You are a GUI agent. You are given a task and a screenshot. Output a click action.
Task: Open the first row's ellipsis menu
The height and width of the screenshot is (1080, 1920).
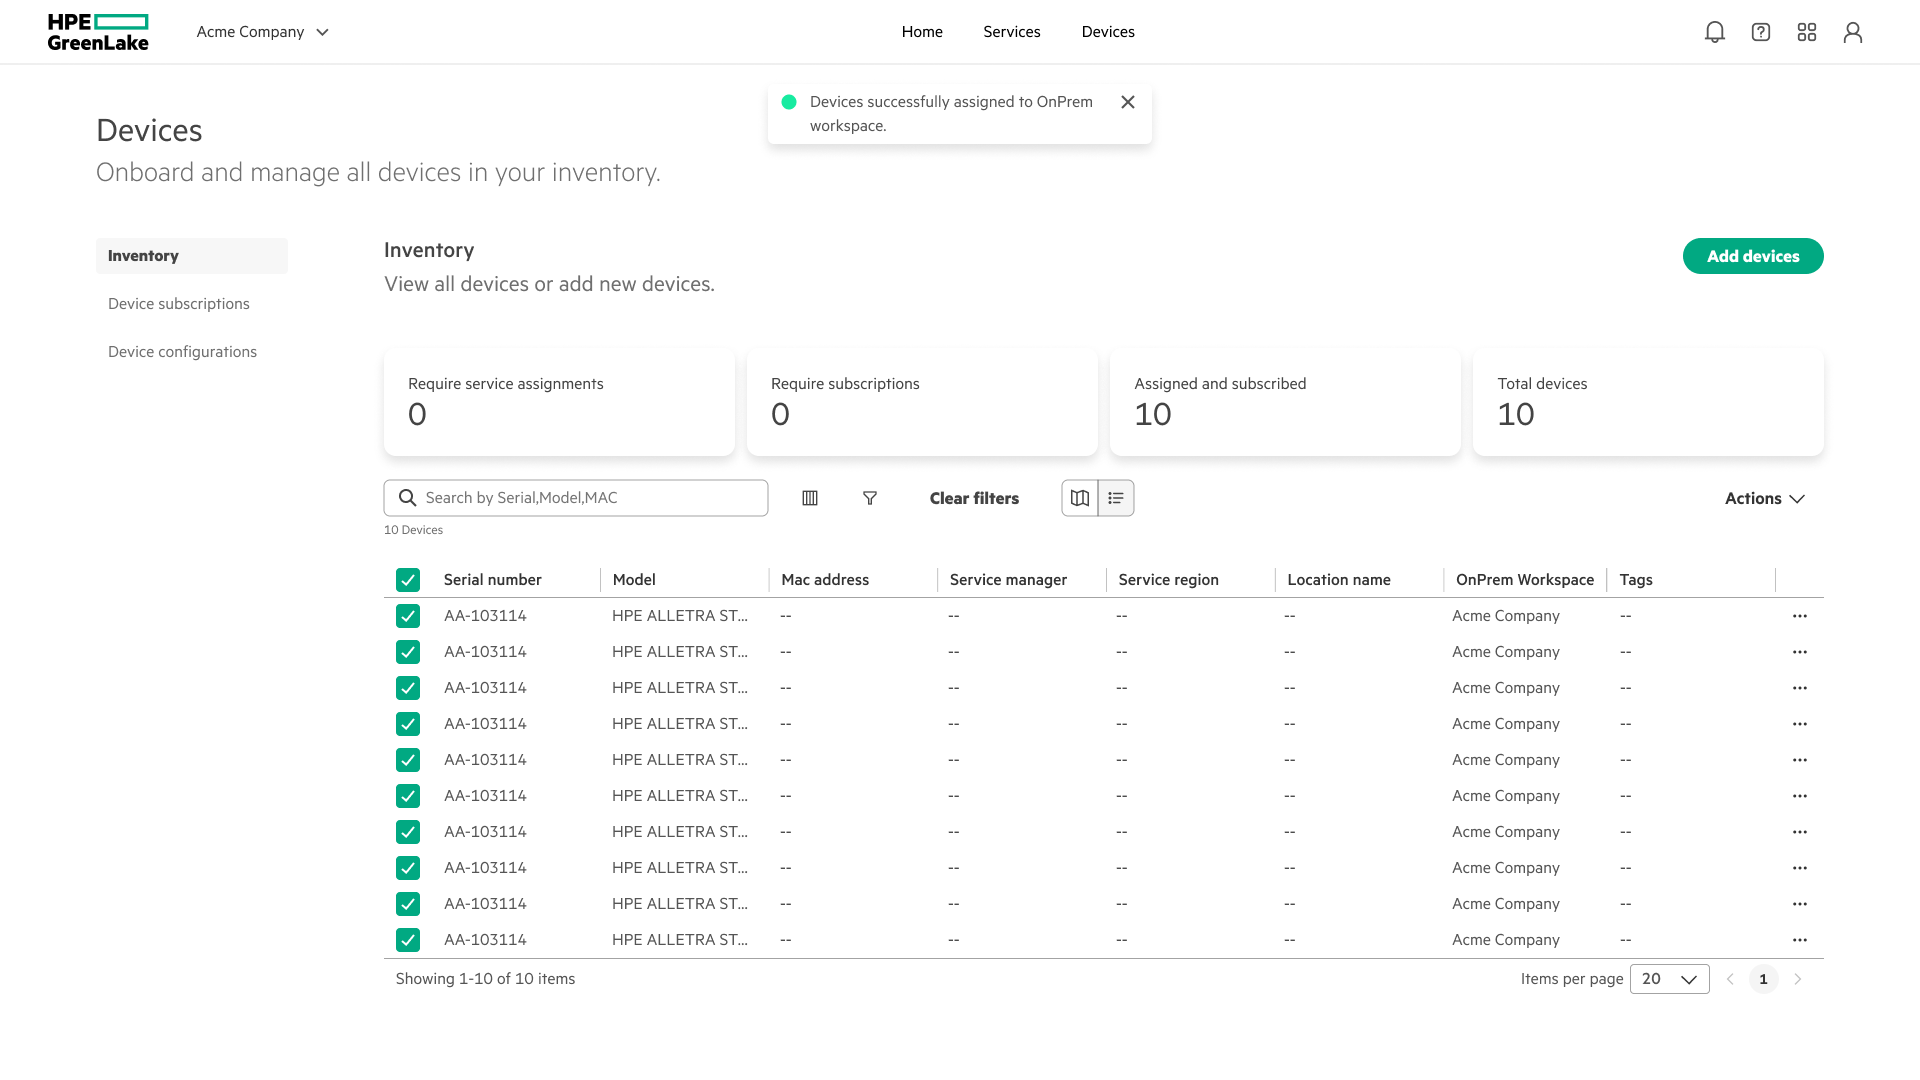[1800, 616]
